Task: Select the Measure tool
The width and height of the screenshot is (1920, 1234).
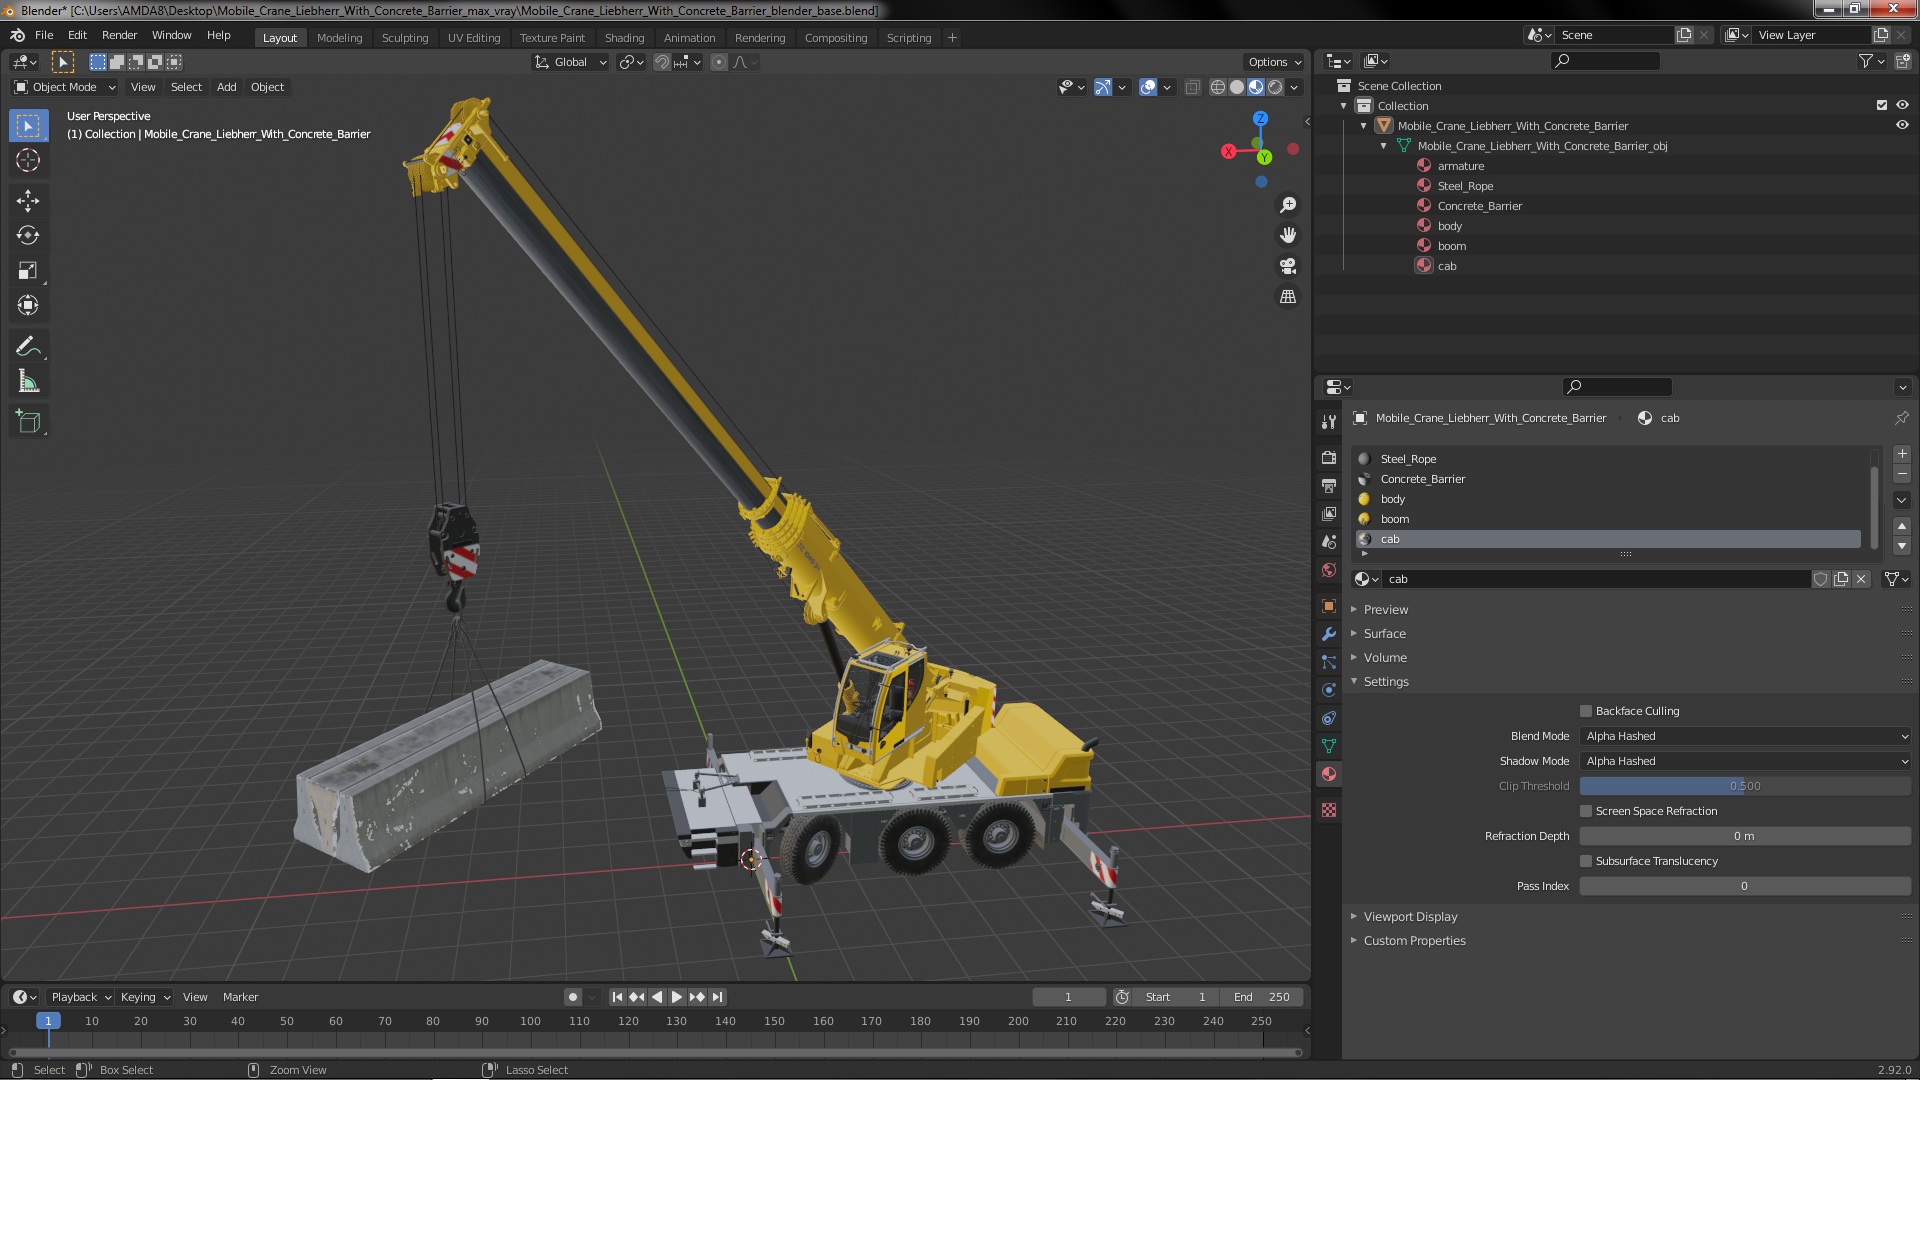Action: pos(28,382)
